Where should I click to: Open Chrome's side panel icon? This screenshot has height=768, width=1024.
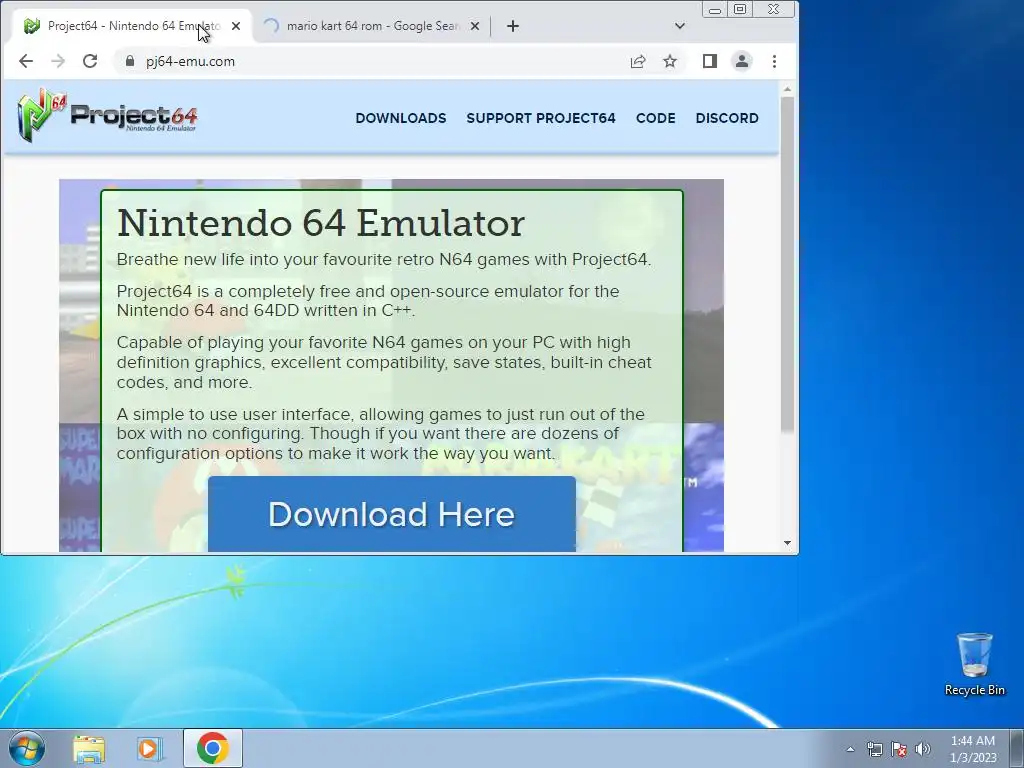pos(710,61)
